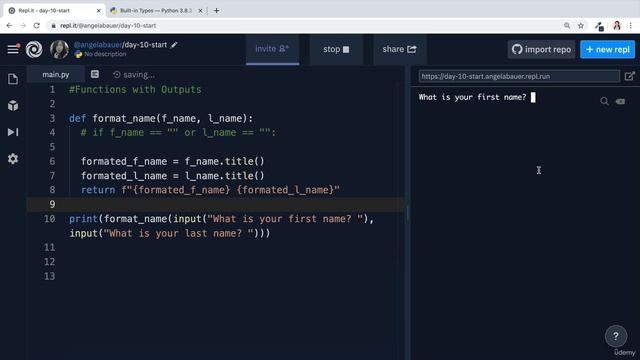The image size is (640, 360).
Task: Create a new repl
Action: (607, 49)
